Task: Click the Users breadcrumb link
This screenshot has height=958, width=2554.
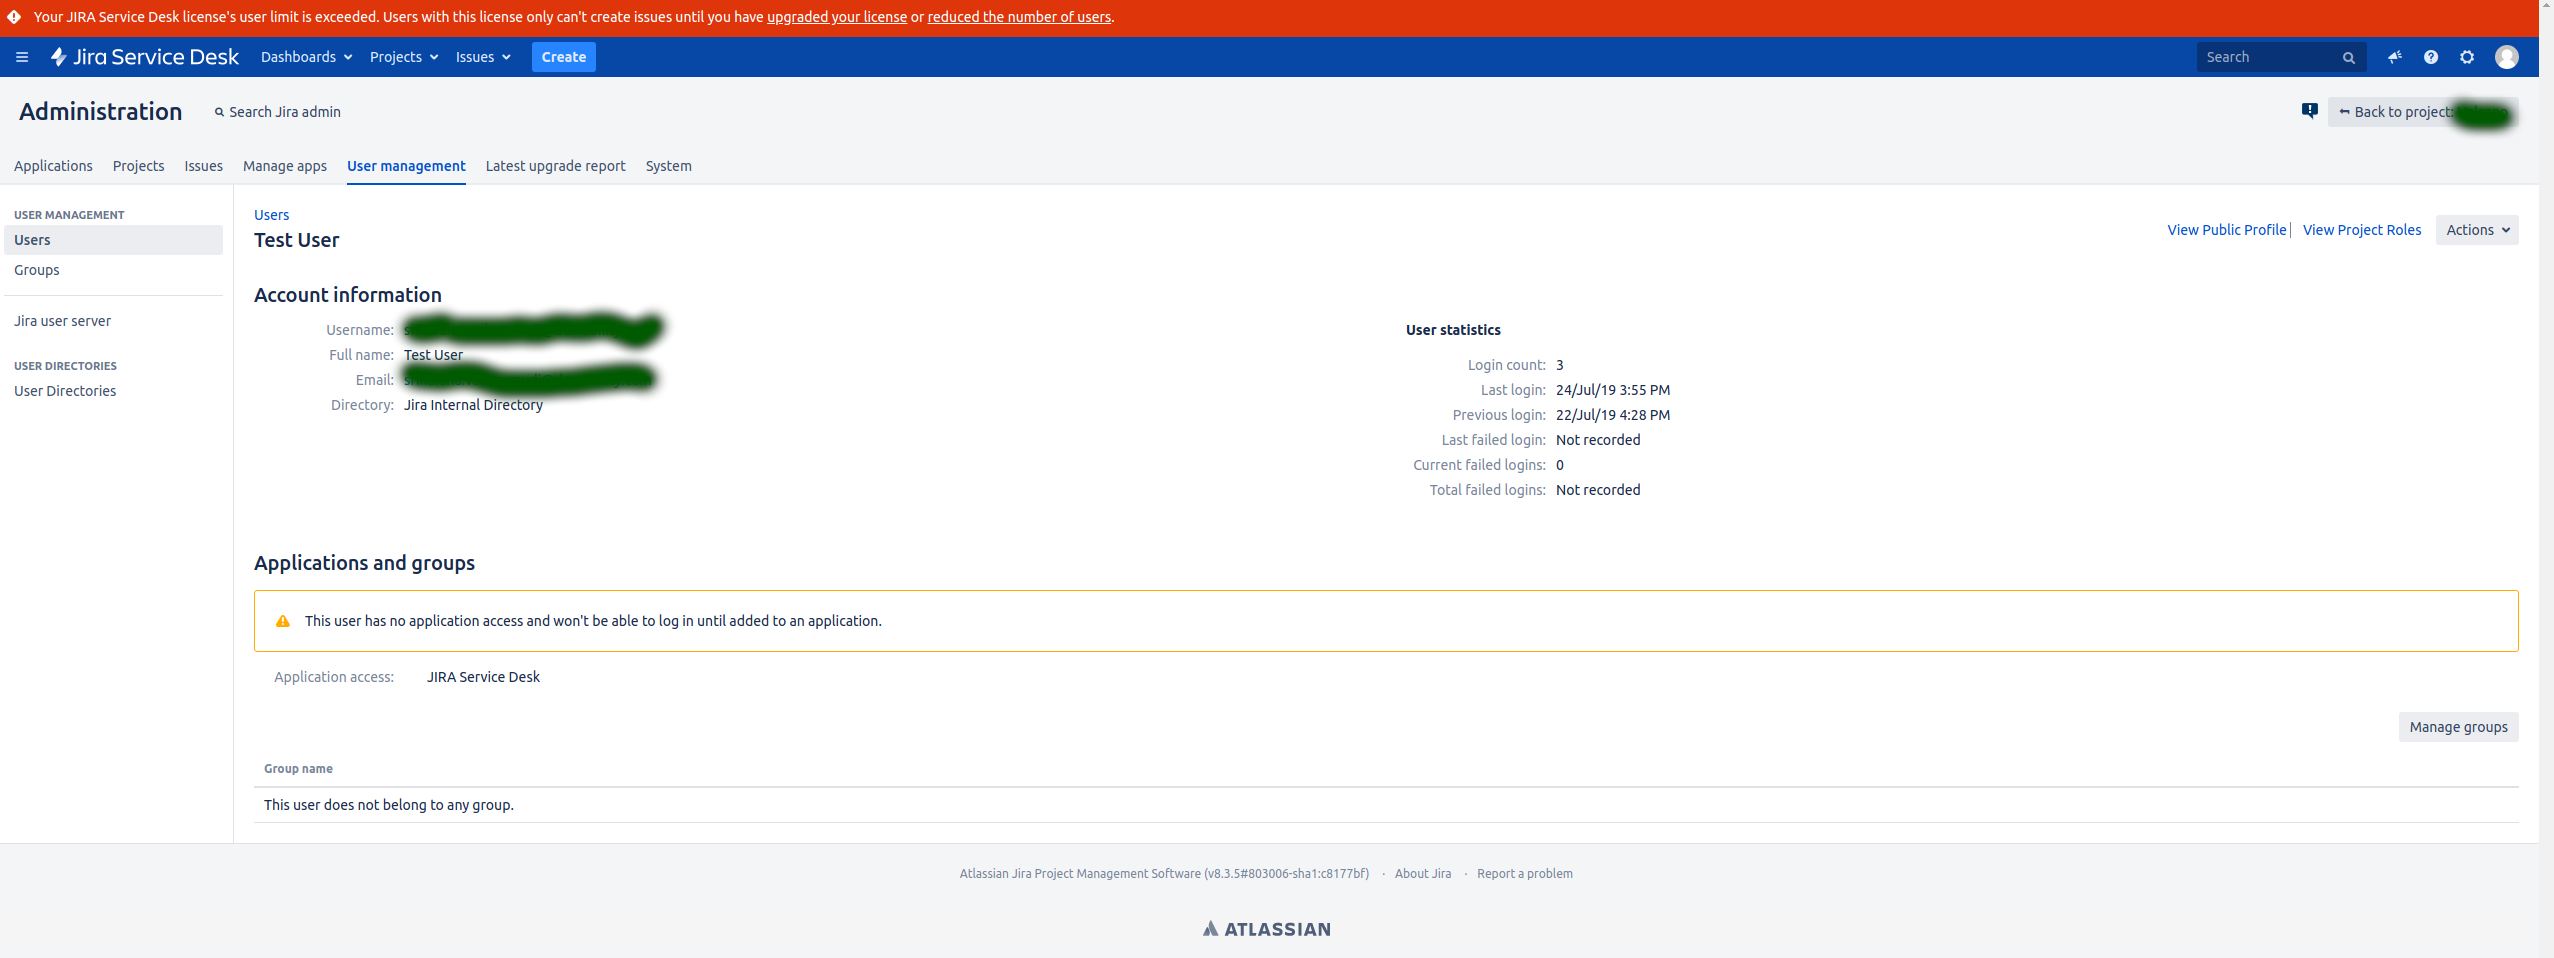Action: [x=271, y=215]
